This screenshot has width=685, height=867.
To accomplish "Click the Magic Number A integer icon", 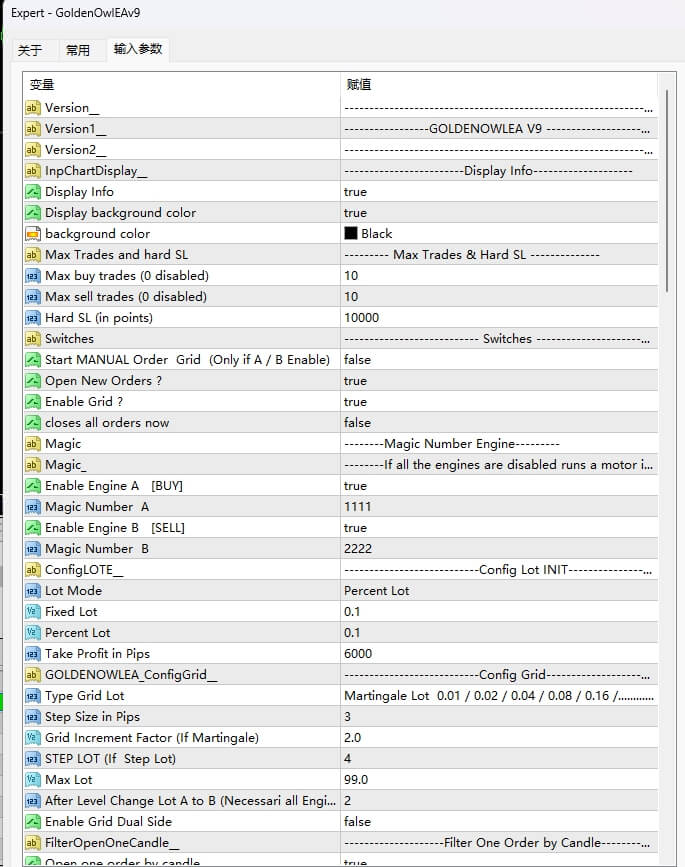I will pos(33,507).
